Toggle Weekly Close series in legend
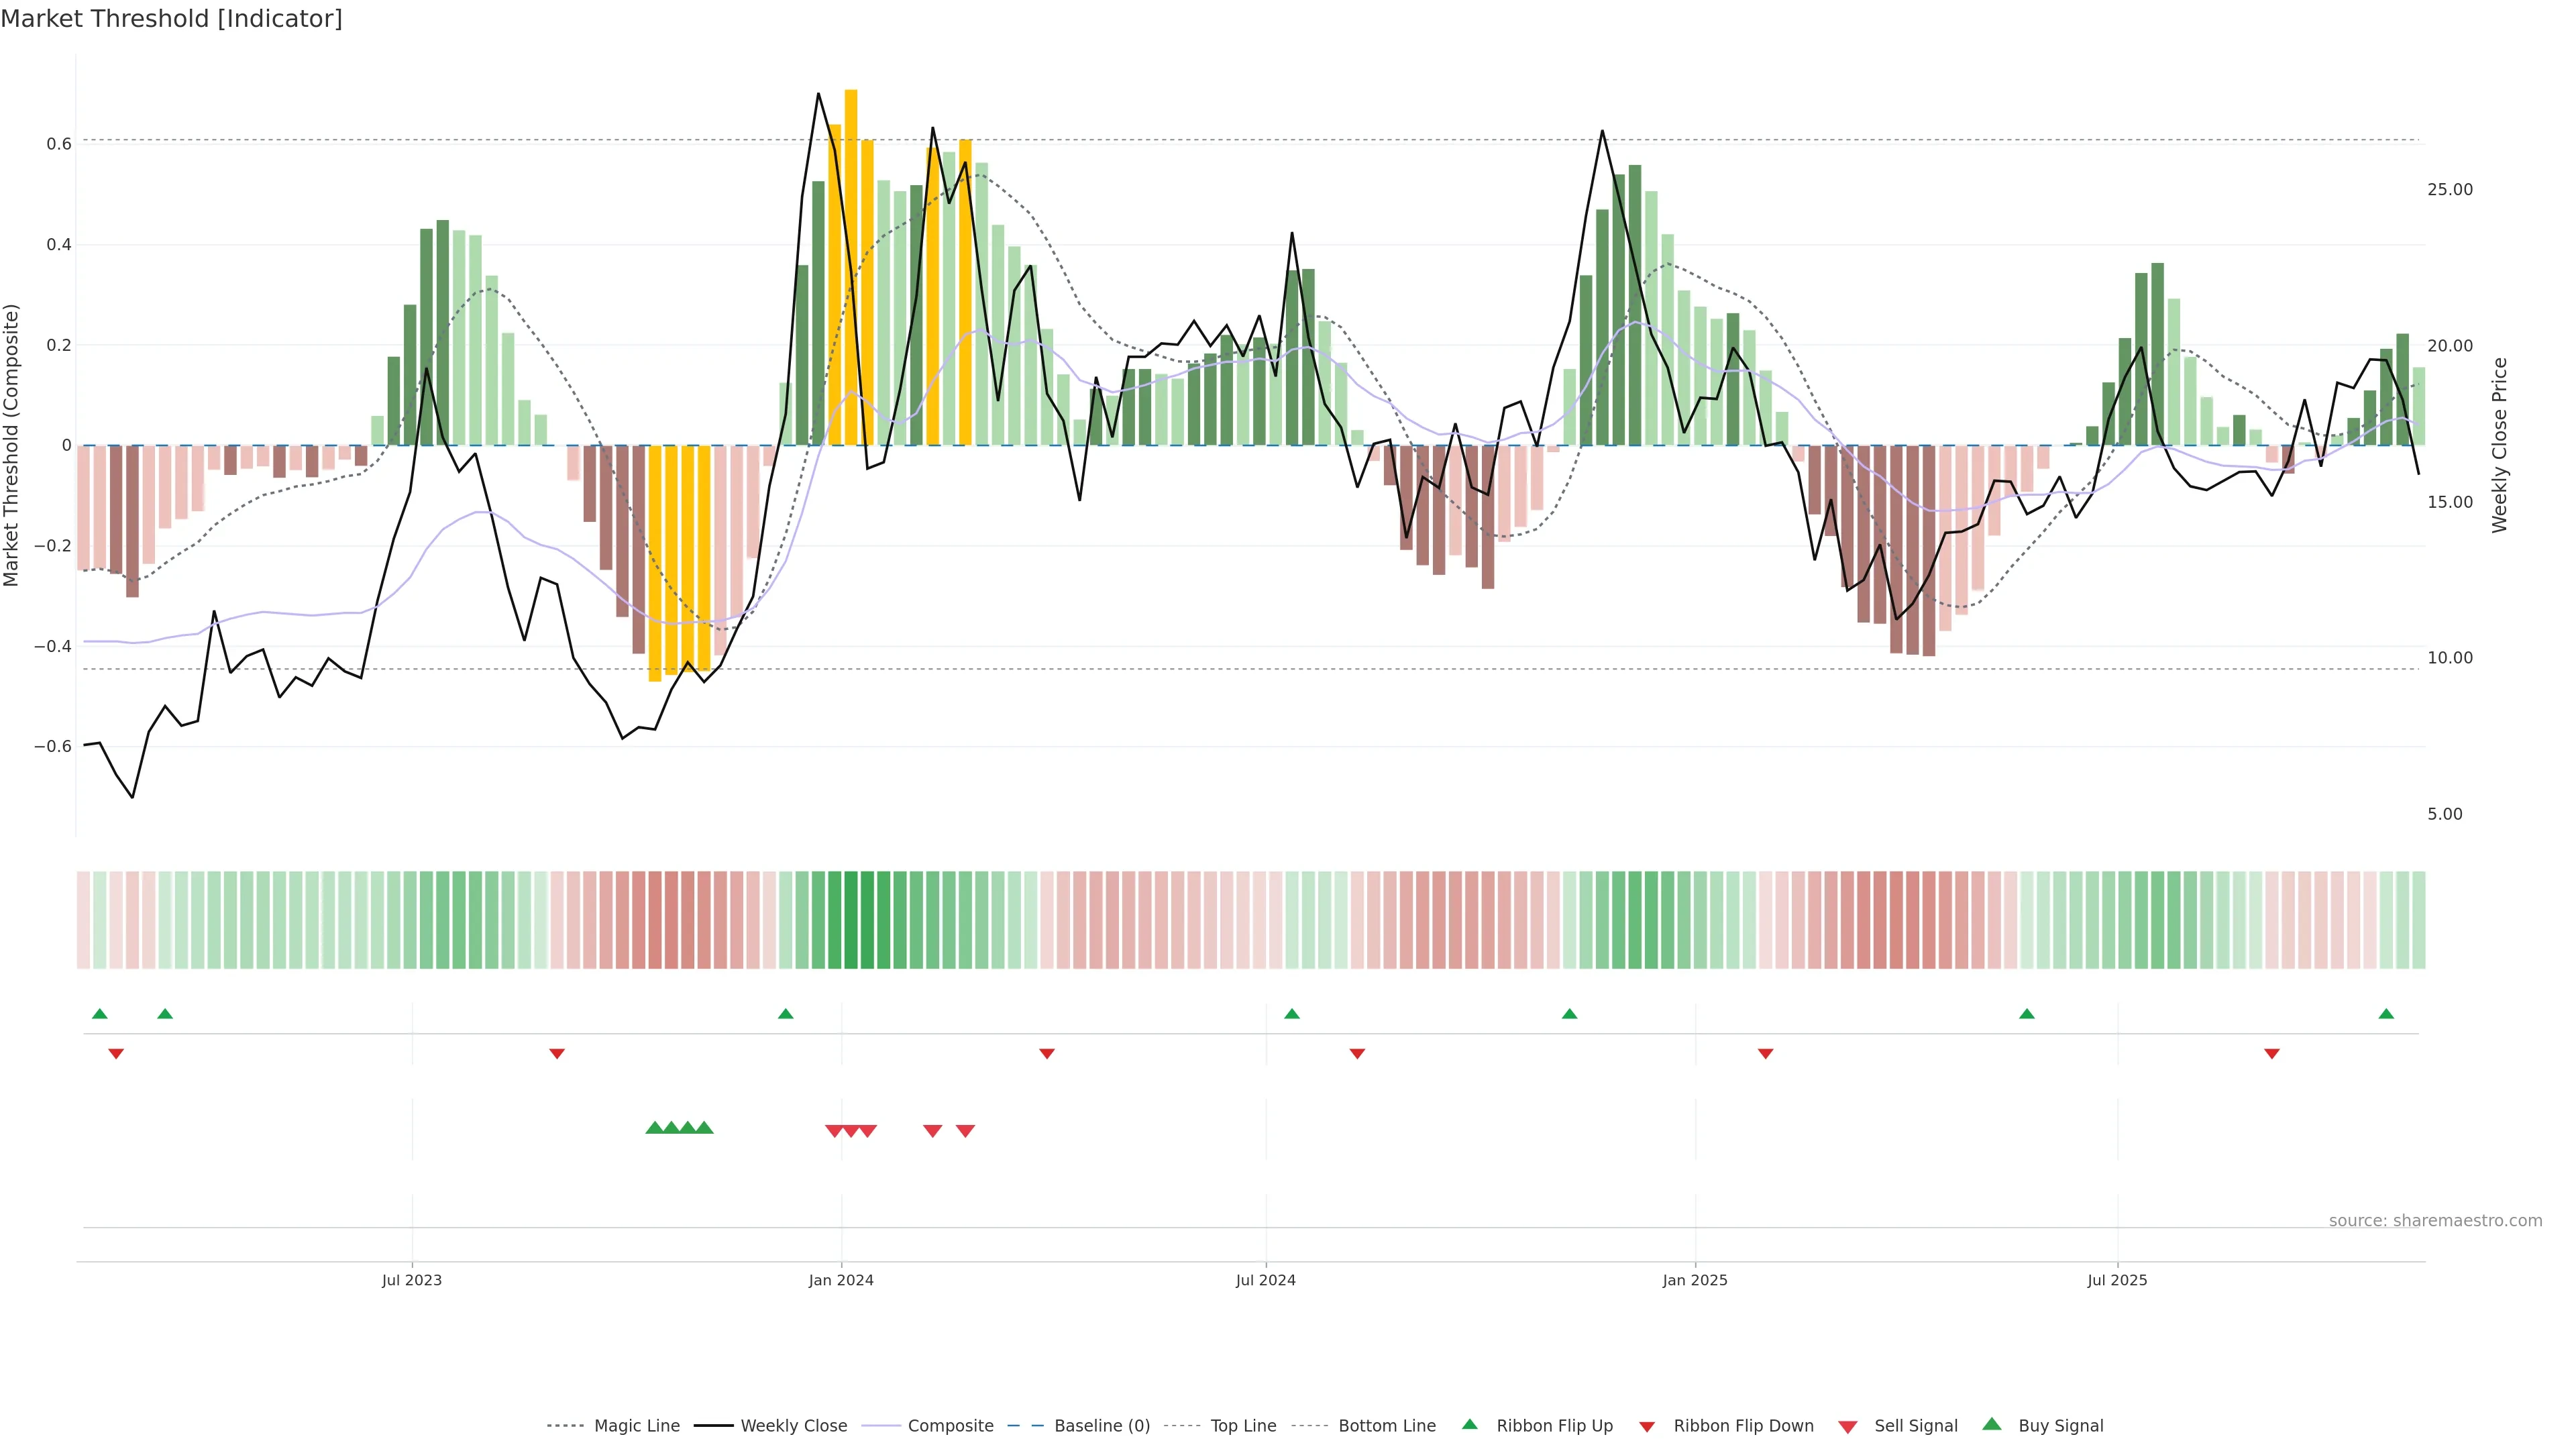Screen dimensions: 2576x1449 click(x=793, y=1426)
